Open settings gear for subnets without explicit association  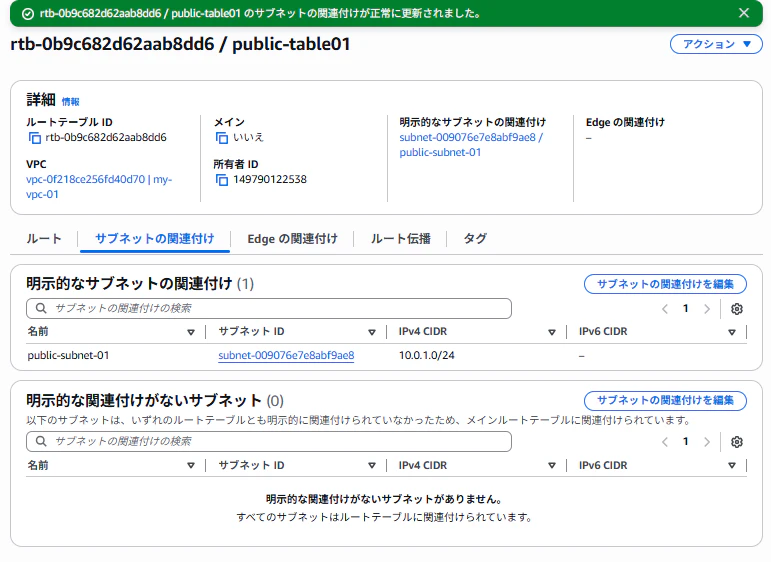[736, 442]
